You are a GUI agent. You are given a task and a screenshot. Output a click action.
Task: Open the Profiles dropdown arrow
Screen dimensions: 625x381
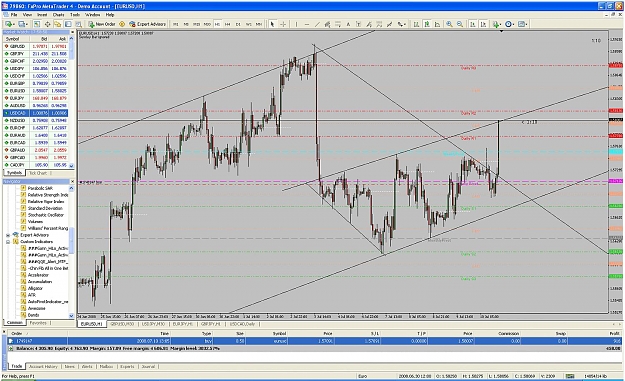click(28, 24)
